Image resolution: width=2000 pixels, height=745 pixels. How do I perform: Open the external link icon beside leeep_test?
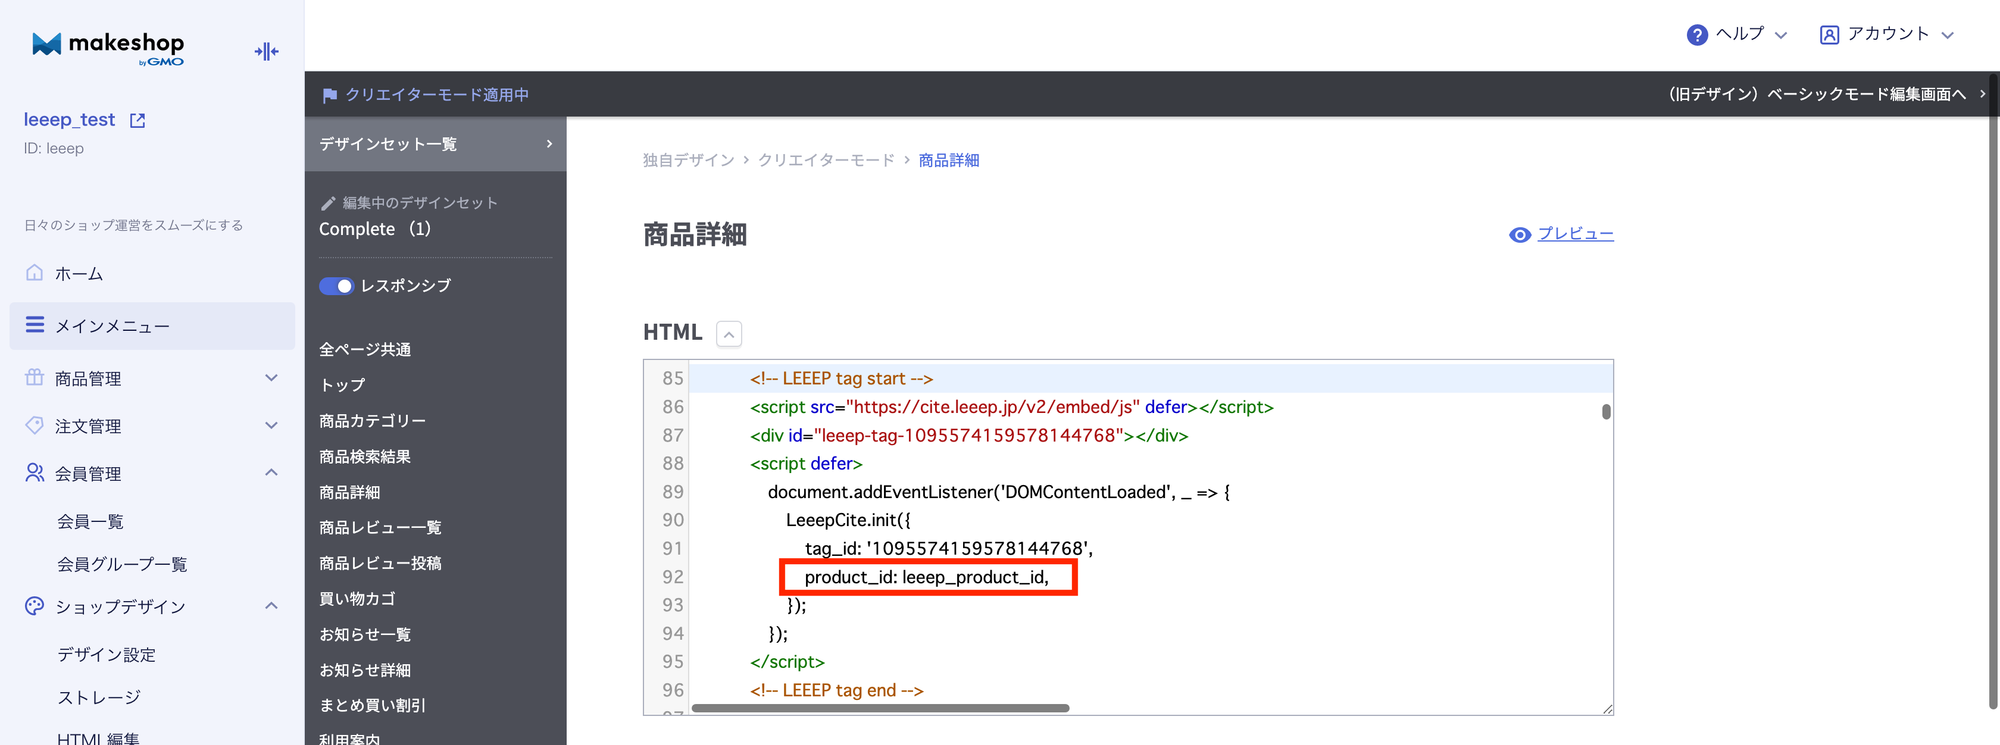138,120
